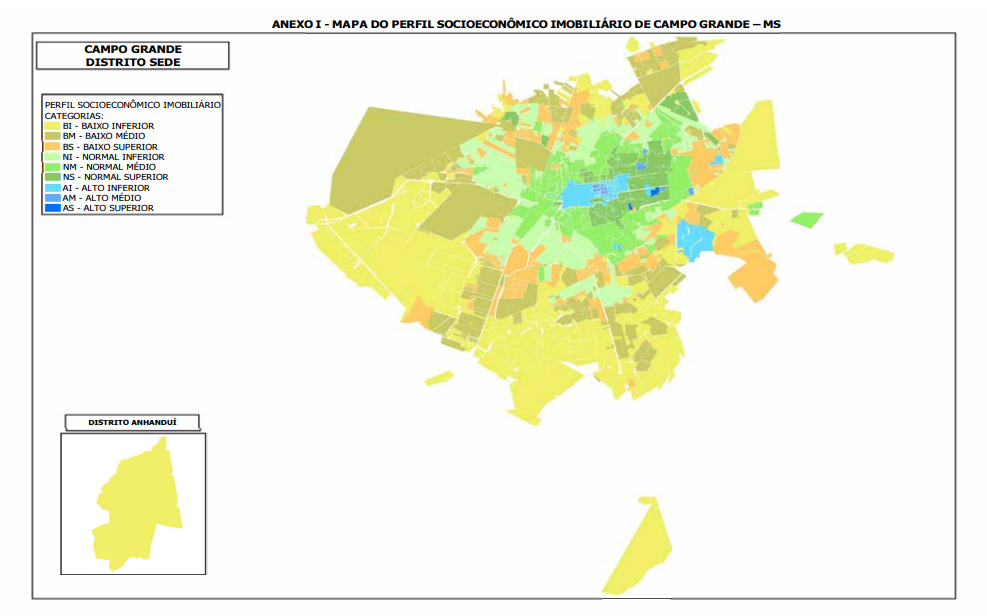Viewport: 987px width, 616px height.
Task: Click the 'PERFIL SOCIOECONÔMICO IMOBILIÁRIO' legend heading
Action: [133, 104]
